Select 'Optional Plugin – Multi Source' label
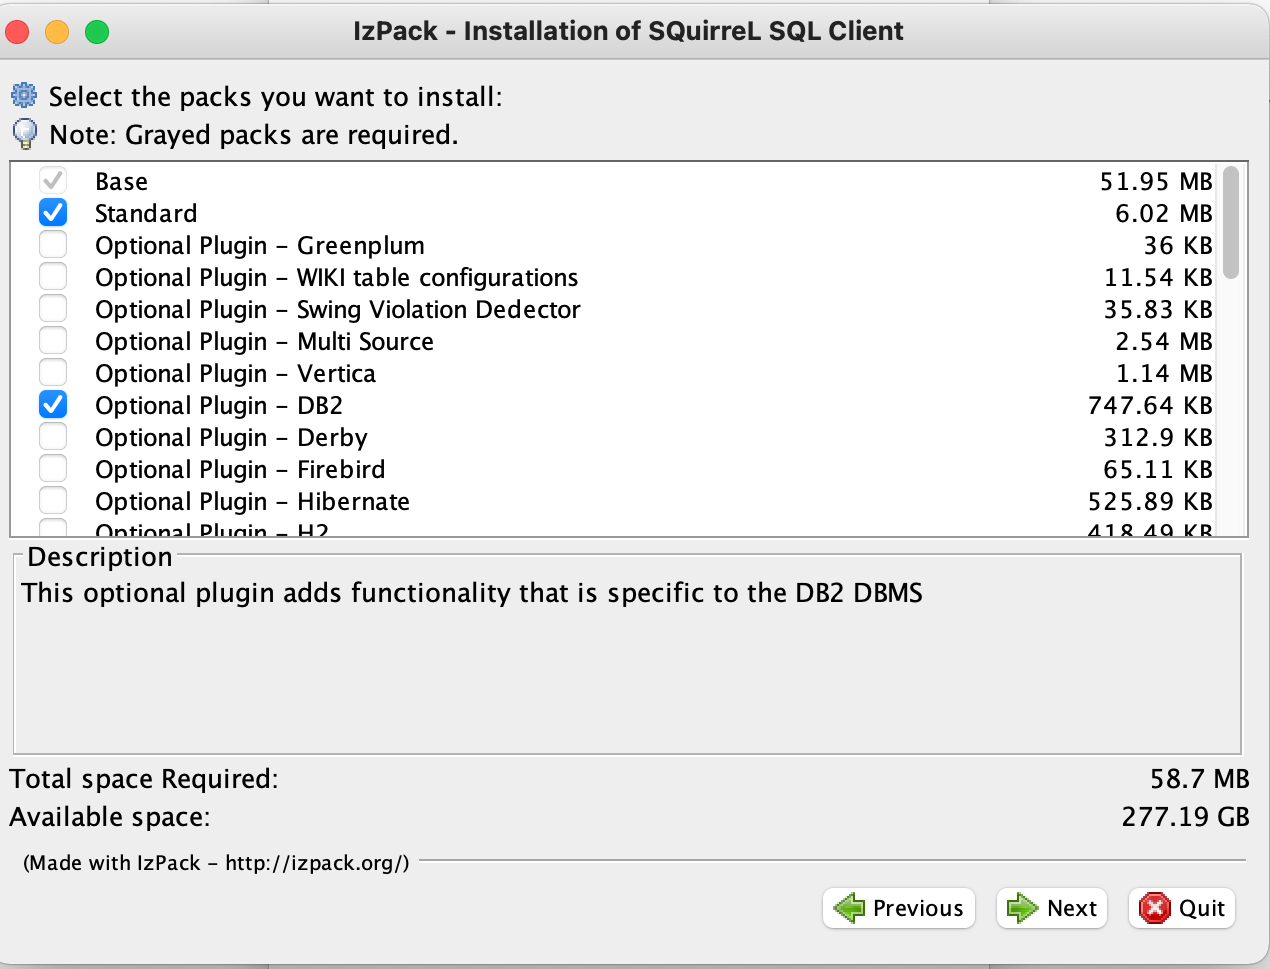The width and height of the screenshot is (1270, 969). tap(265, 342)
